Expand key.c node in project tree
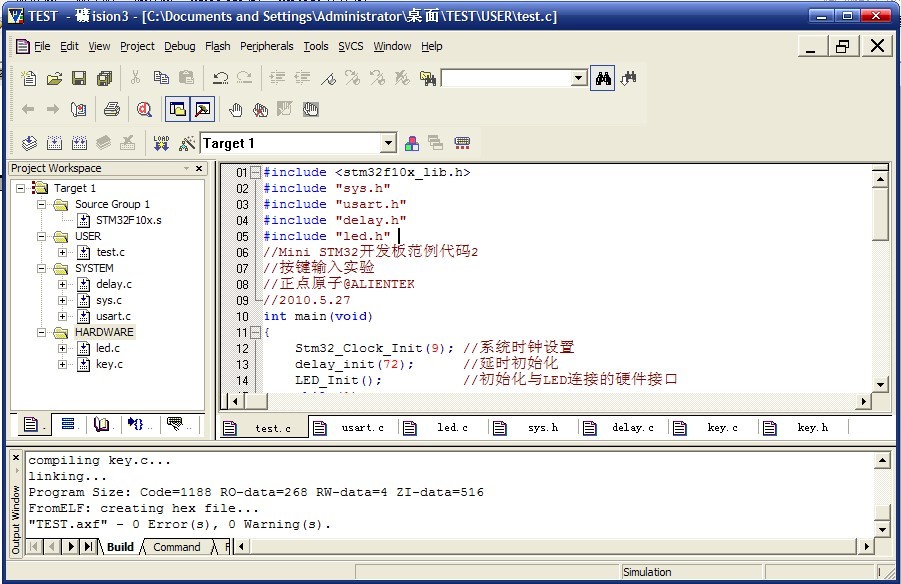This screenshot has height=584, width=901. 62,364
